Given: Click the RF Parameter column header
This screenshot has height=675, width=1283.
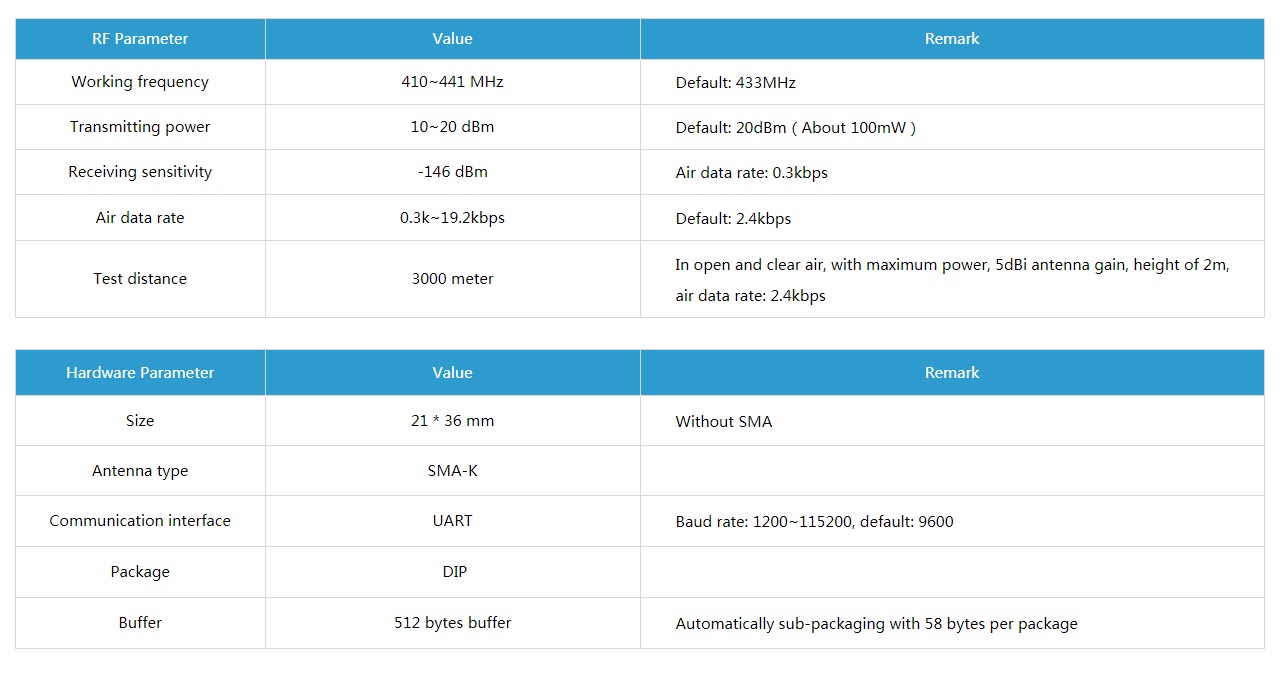Looking at the screenshot, I should coord(140,39).
